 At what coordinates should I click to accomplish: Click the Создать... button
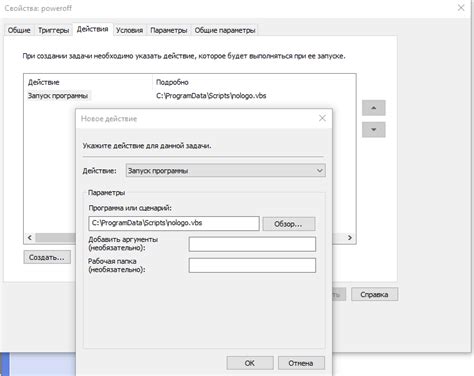click(47, 257)
